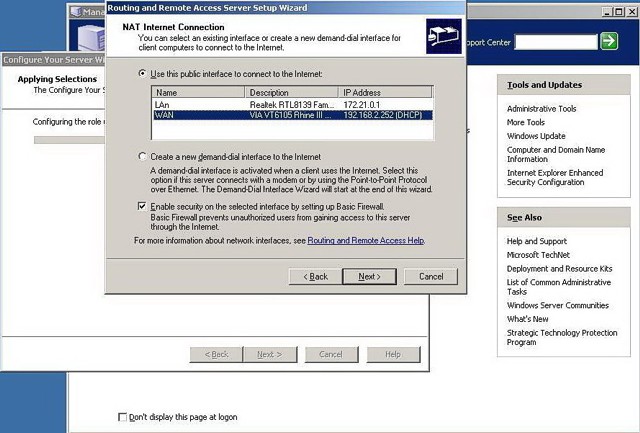
Task: Click 172.21.0.1 IP address cell
Action: click(361, 105)
